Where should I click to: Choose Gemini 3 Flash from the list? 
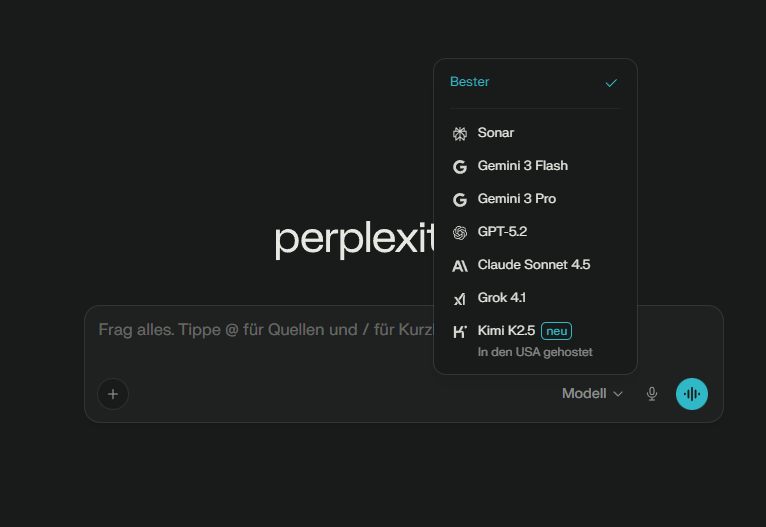pyautogui.click(x=522, y=166)
